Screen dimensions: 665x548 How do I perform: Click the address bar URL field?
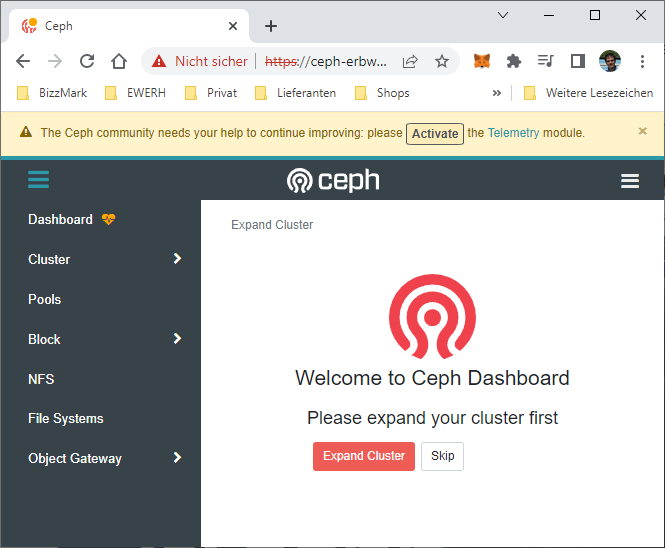325,61
